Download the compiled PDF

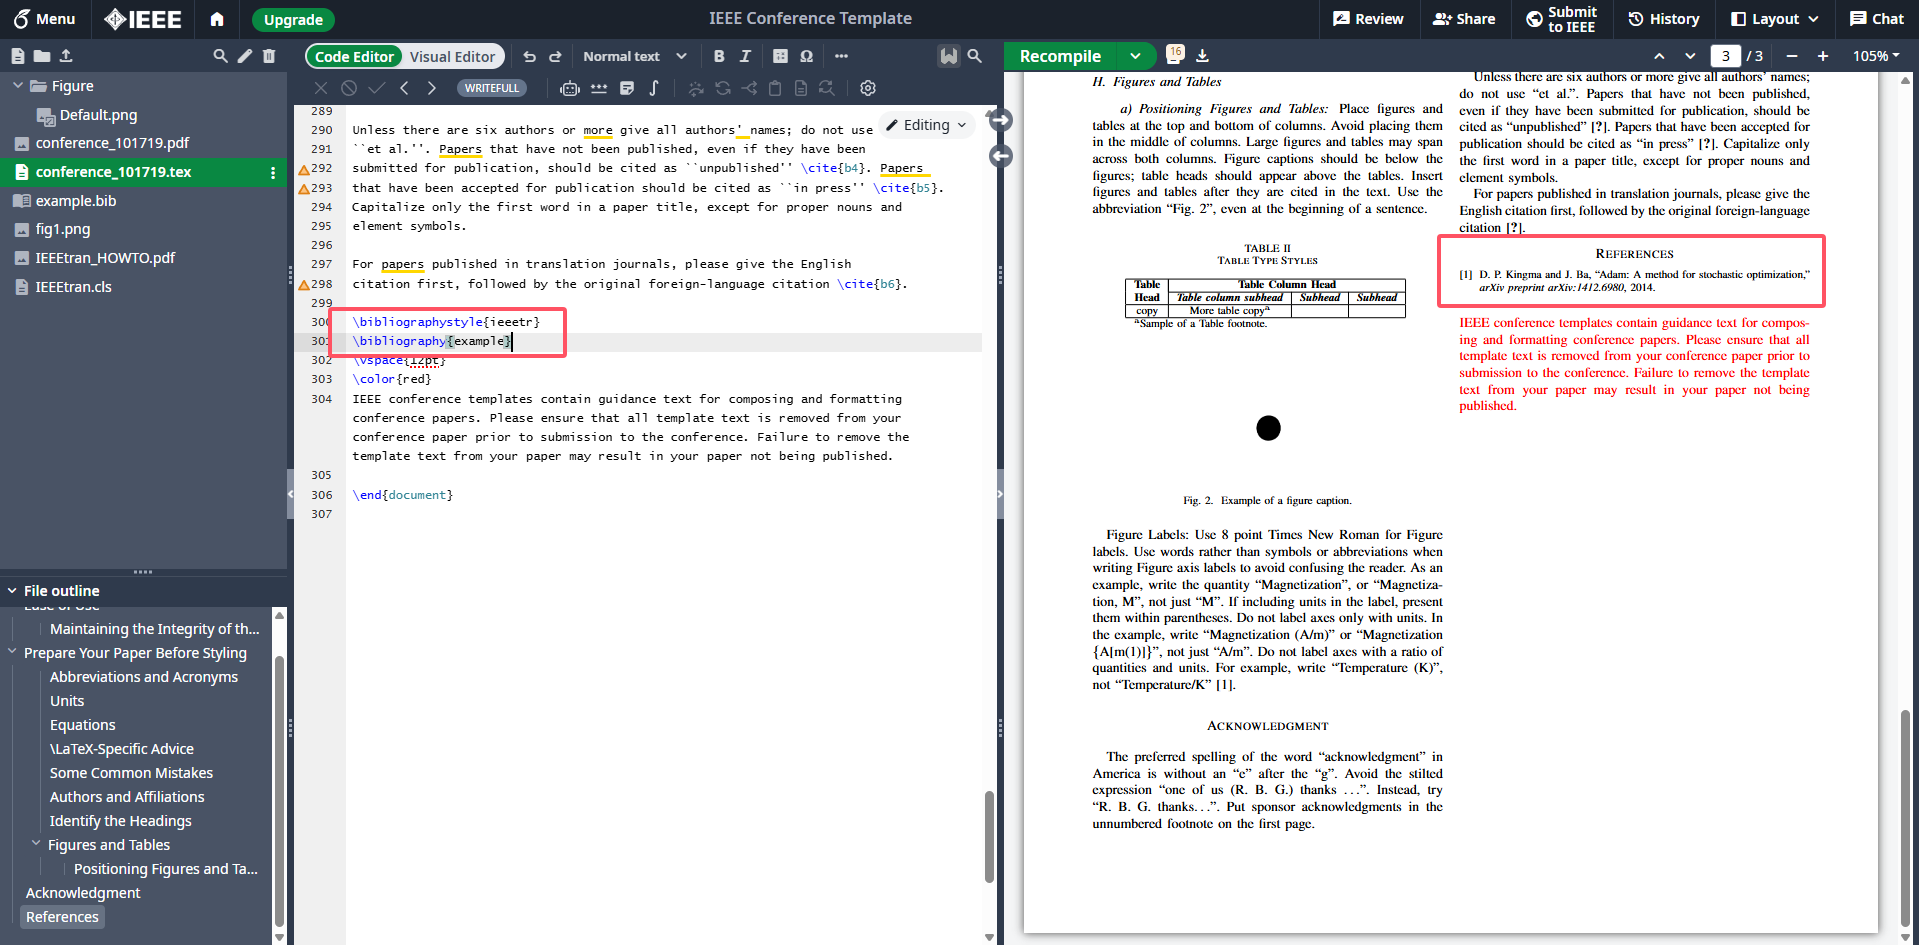(1204, 56)
